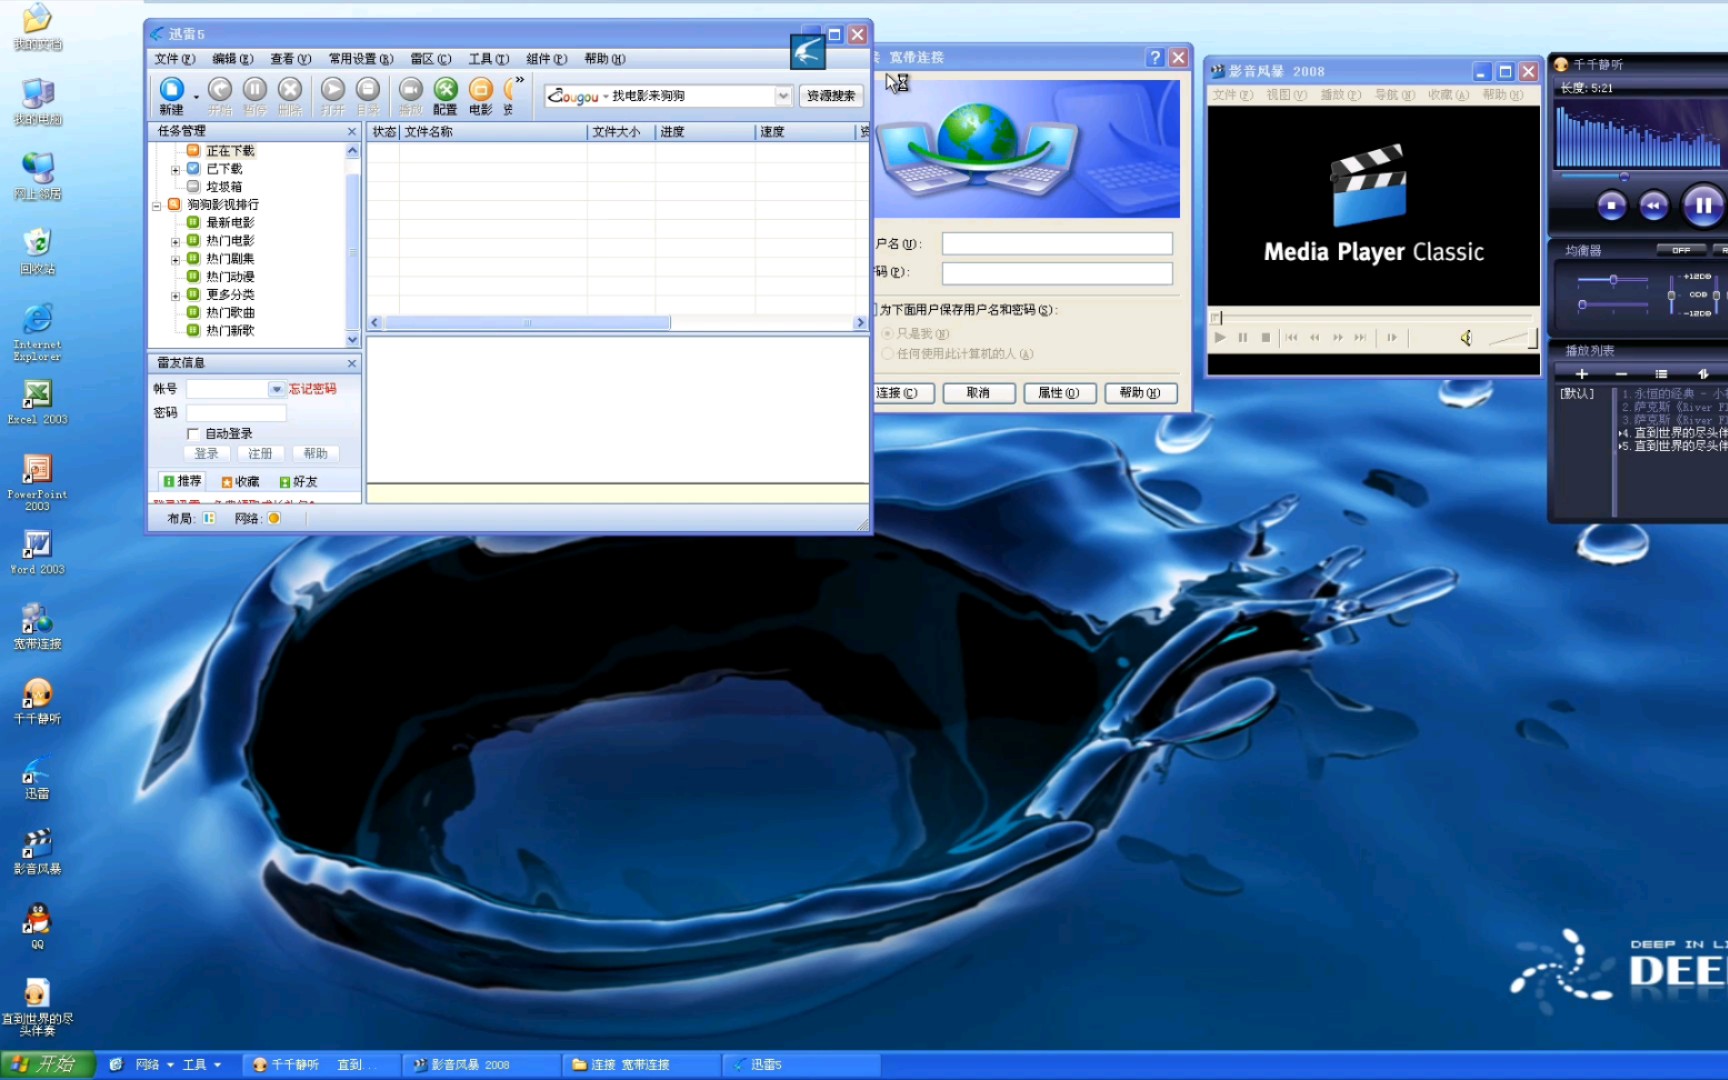This screenshot has height=1080, width=1728.
Task: Tick the save username and password checkbox
Action: (877, 310)
